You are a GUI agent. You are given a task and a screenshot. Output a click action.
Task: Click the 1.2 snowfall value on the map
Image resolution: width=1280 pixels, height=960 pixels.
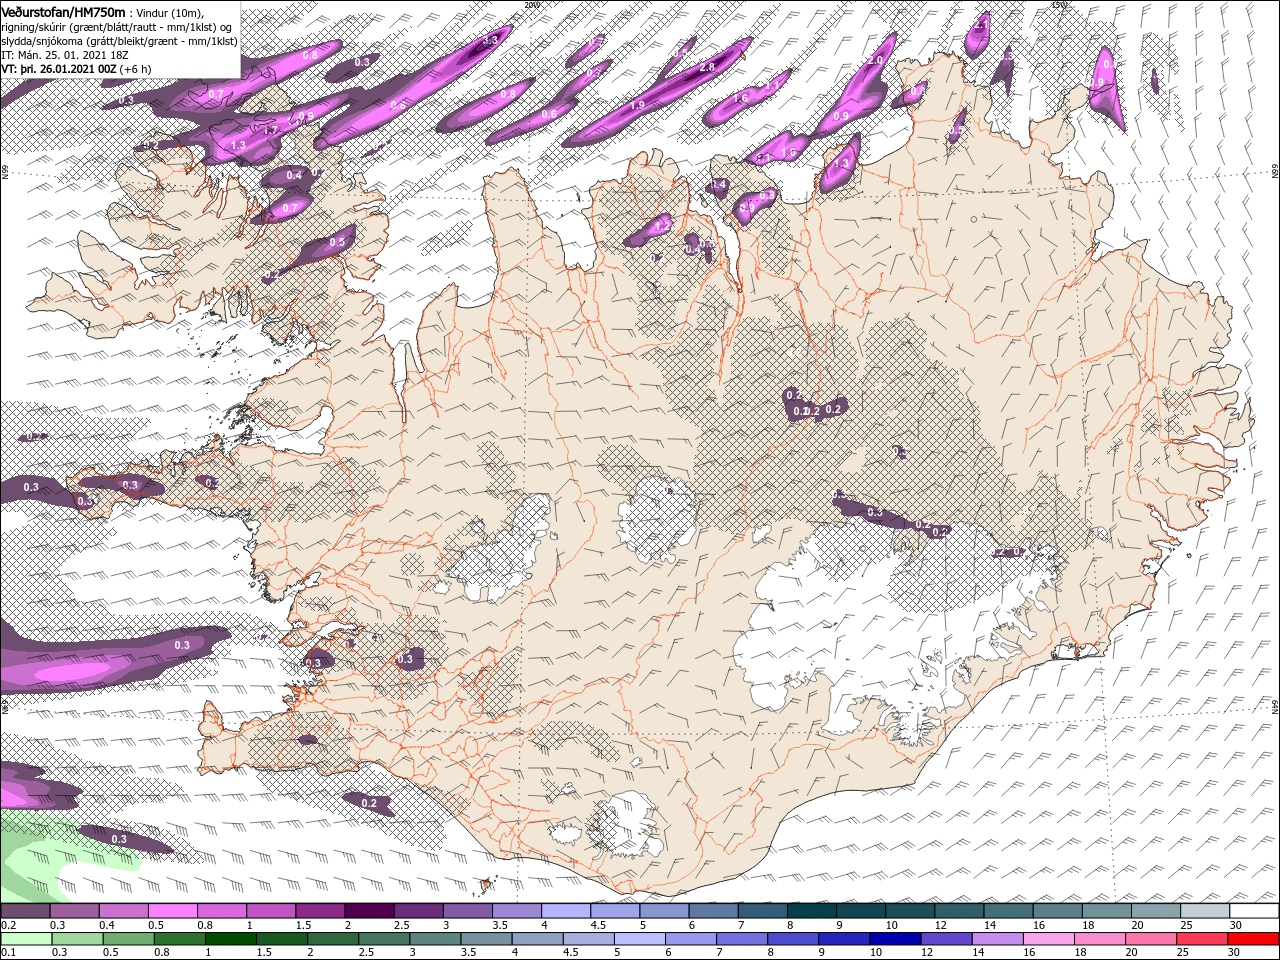pos(661,228)
